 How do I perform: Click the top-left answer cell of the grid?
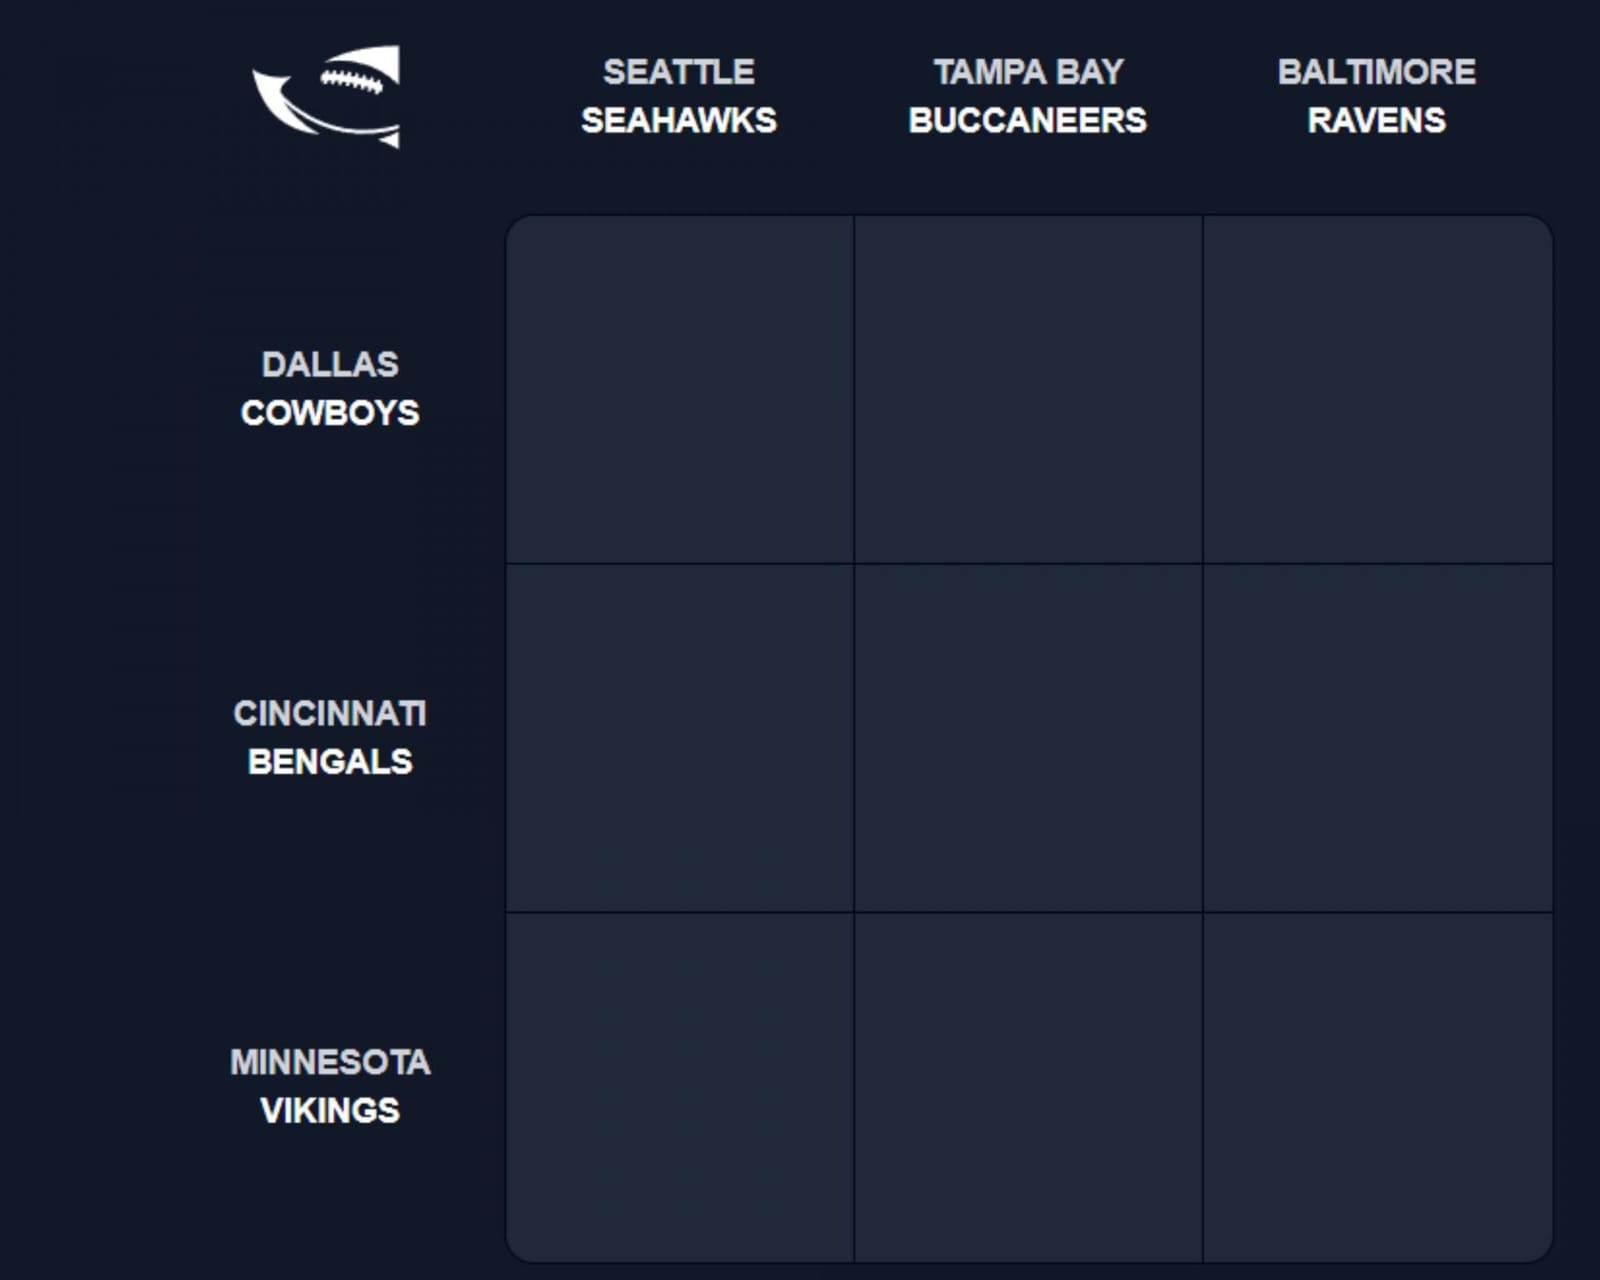pyautogui.click(x=678, y=388)
